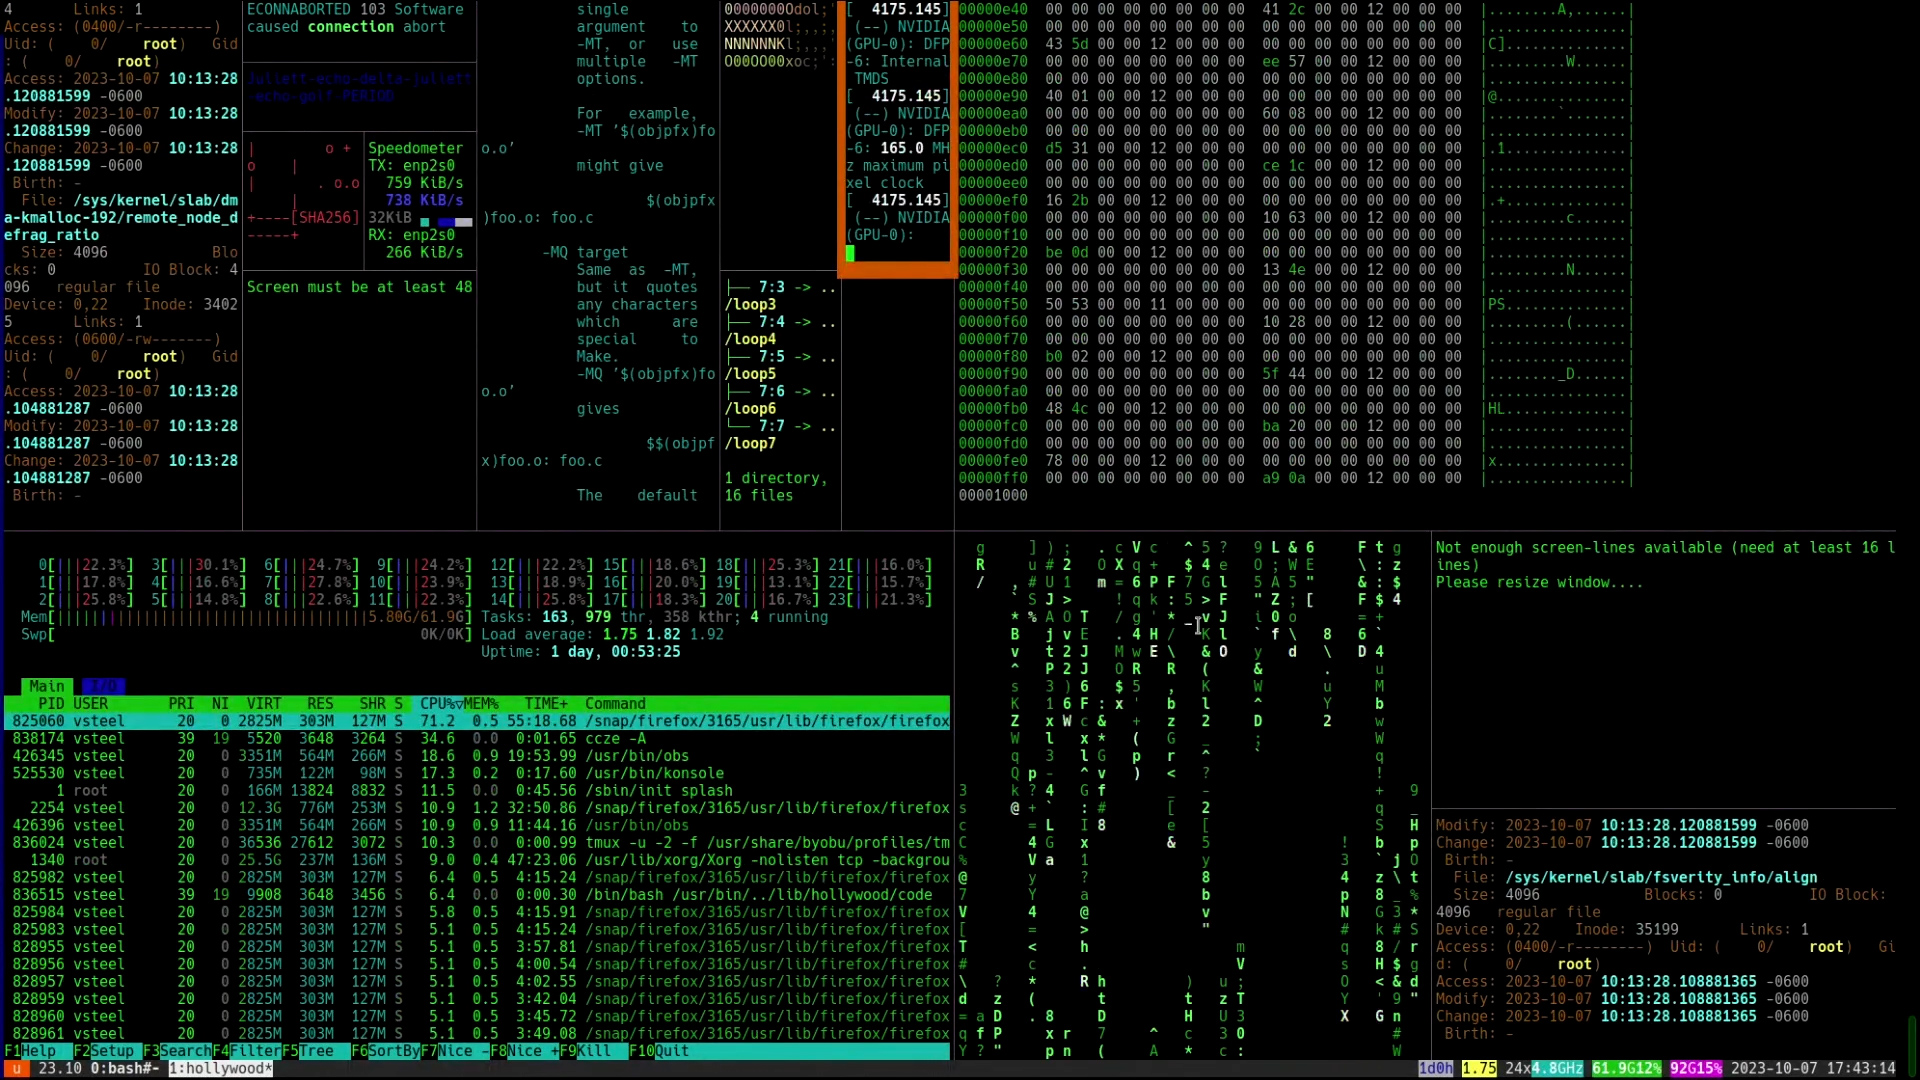Toggle F5 Tree view in htop

(x=316, y=1051)
